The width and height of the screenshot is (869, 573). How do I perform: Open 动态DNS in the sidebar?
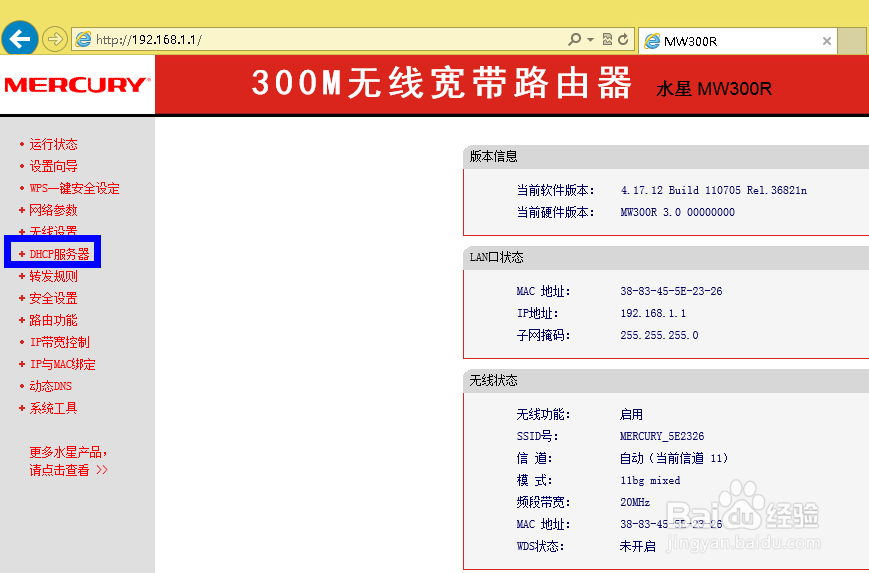point(50,386)
